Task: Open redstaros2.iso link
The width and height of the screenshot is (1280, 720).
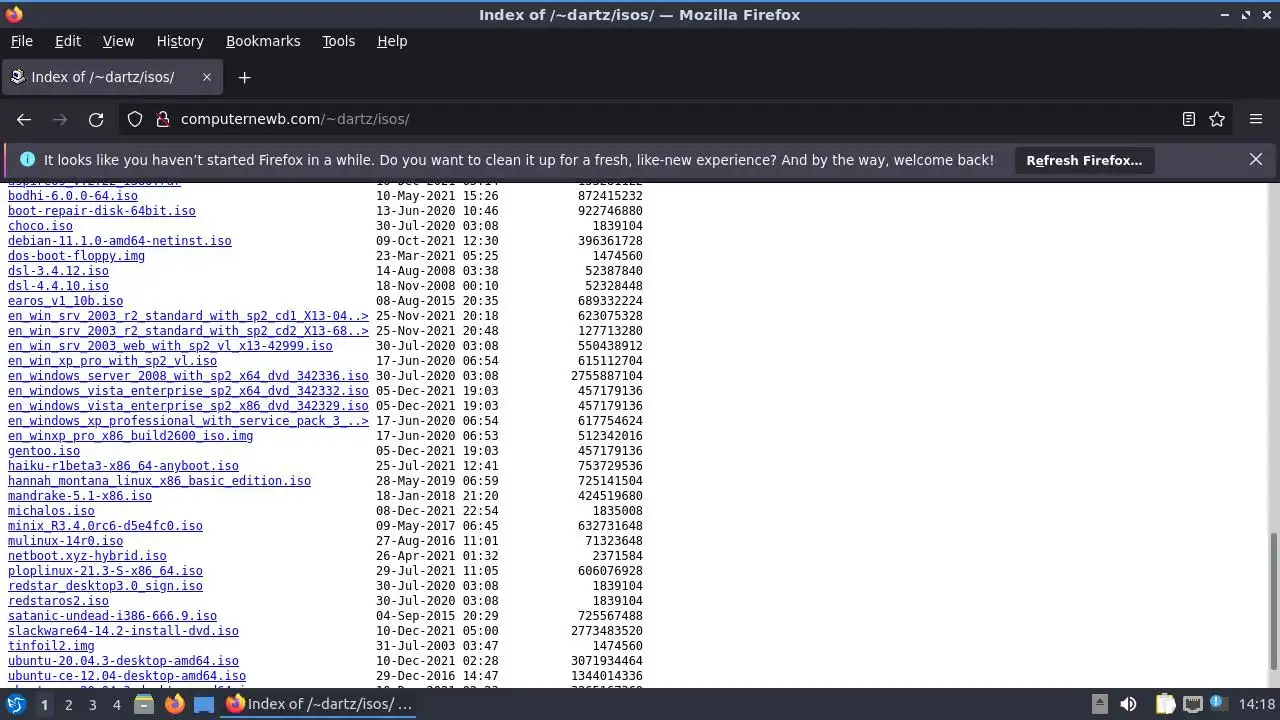Action: tap(58, 601)
